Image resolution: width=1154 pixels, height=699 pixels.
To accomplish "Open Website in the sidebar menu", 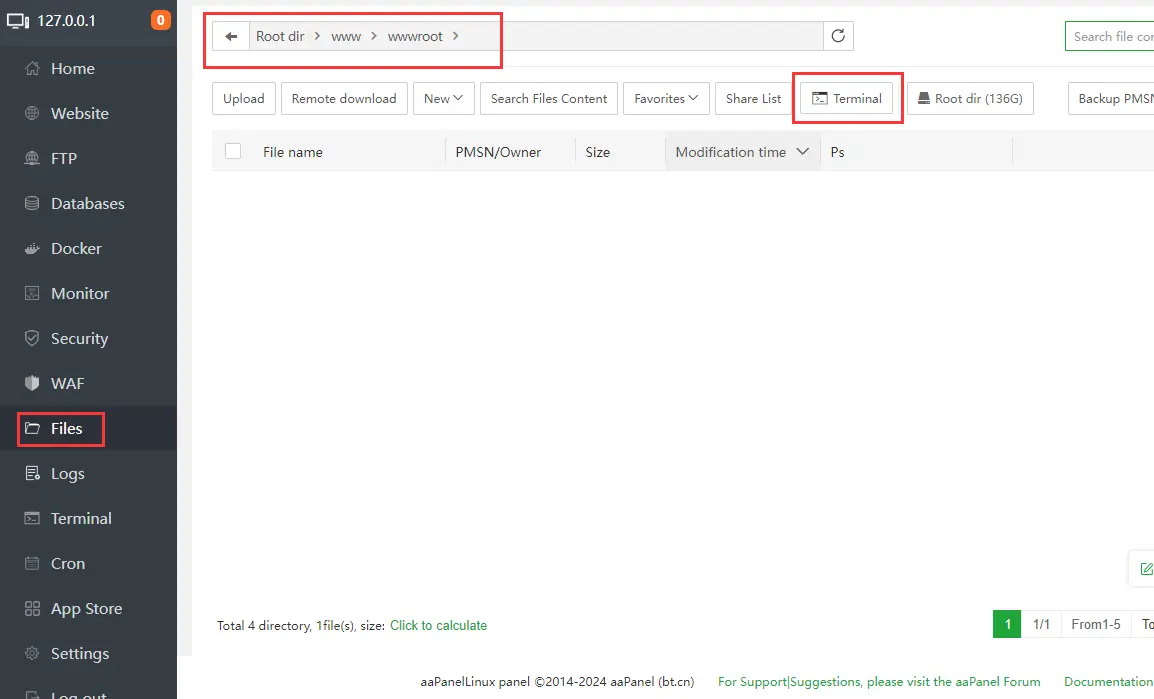I will click(x=79, y=114).
